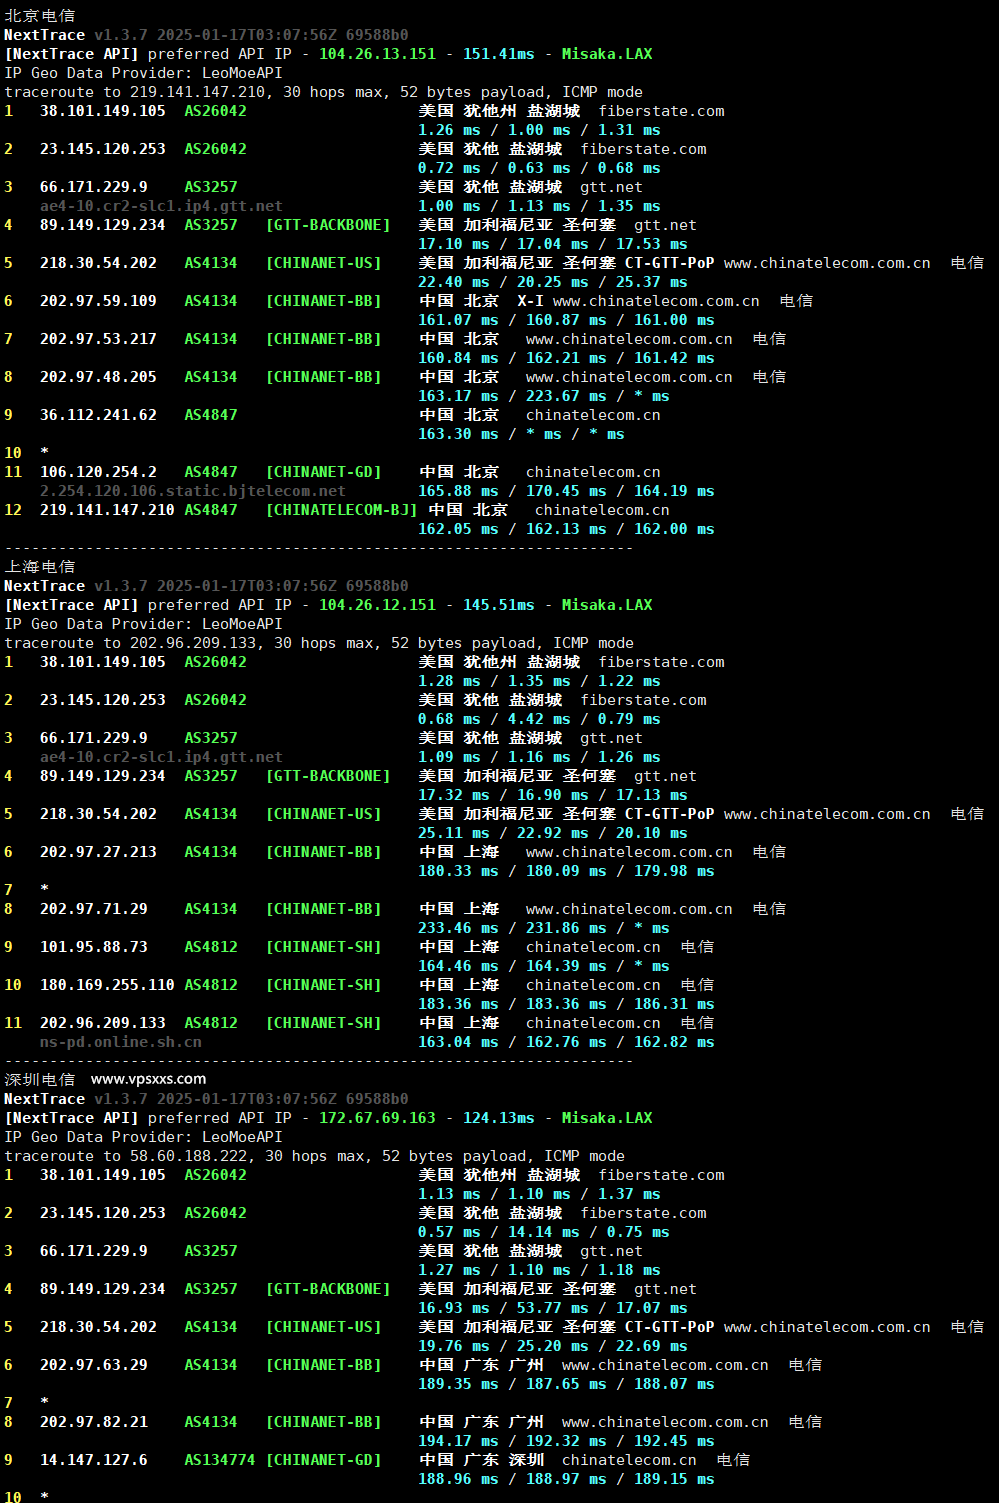
Task: Click the [GTT-BACKBONE] tag on hop 4
Action: (328, 224)
